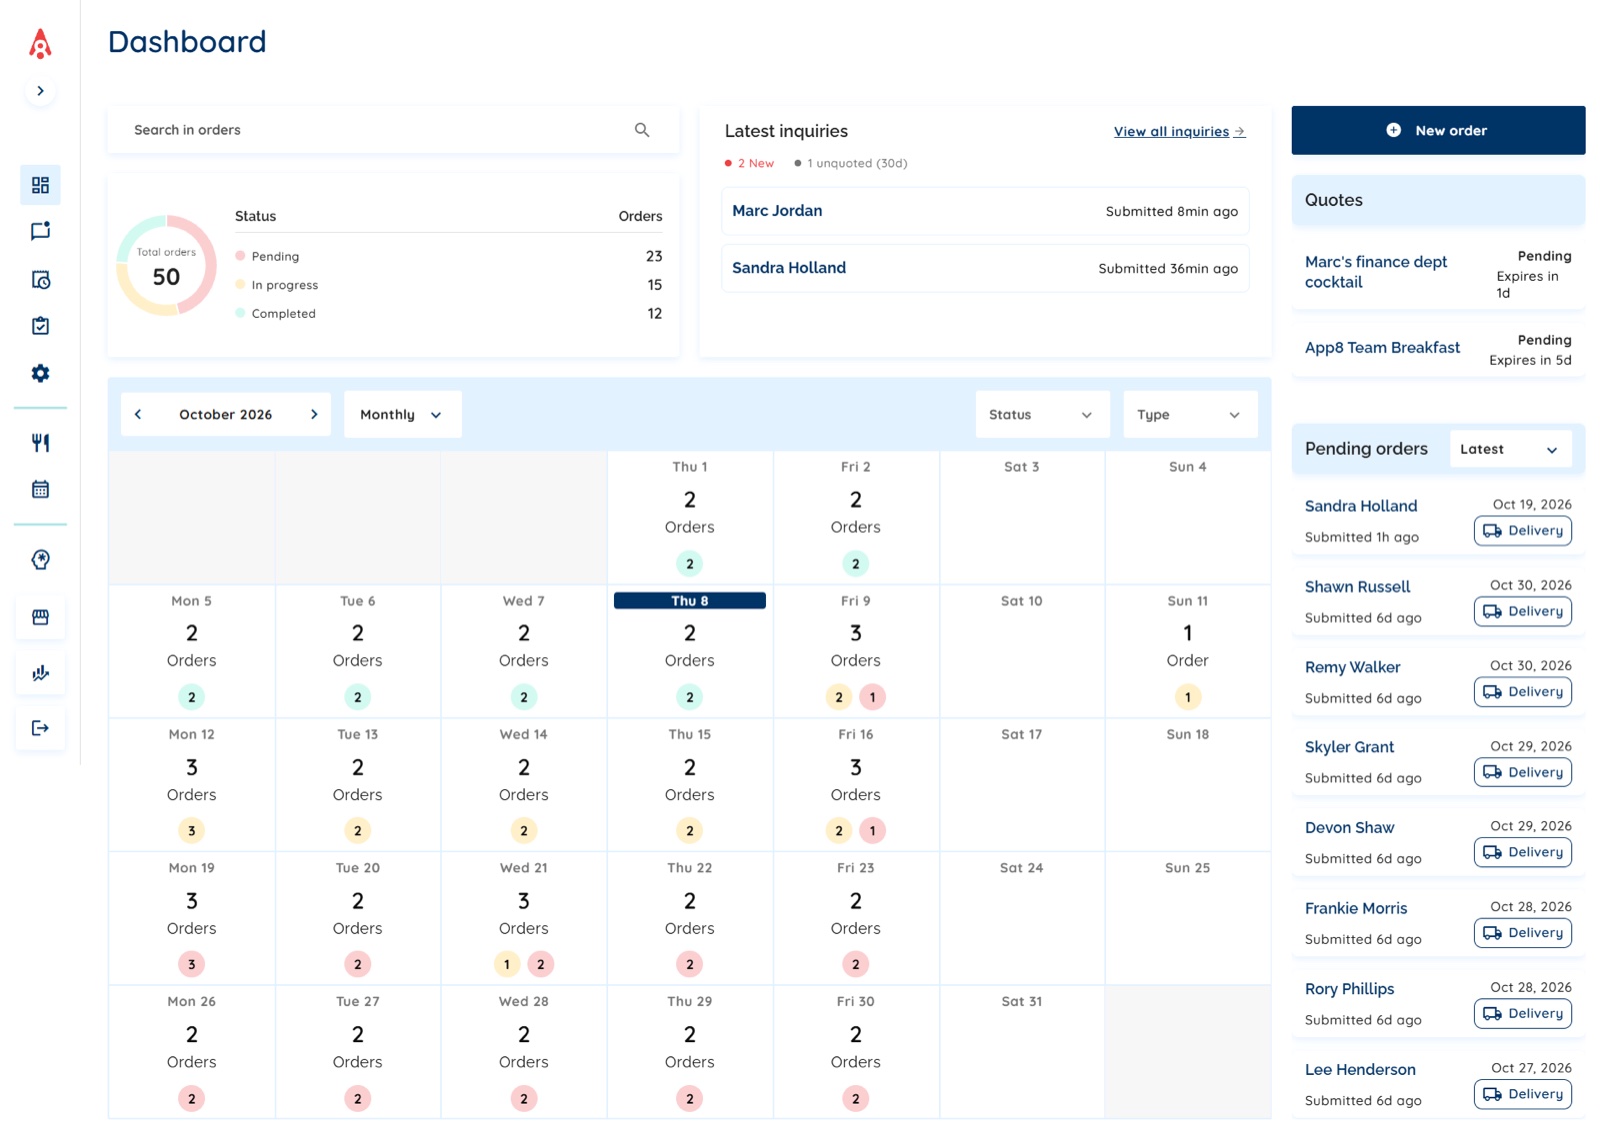Viewport: 1600px width, 1133px height.
Task: Click the red pending badge on Fri 9
Action: point(872,697)
